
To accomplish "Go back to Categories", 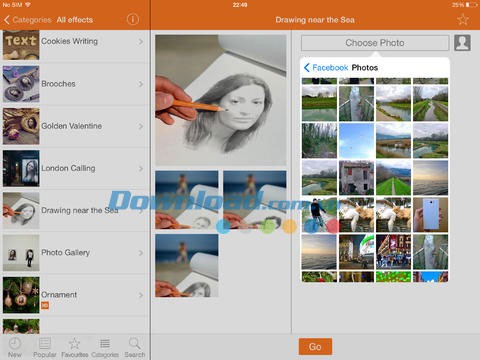I will coord(28,20).
